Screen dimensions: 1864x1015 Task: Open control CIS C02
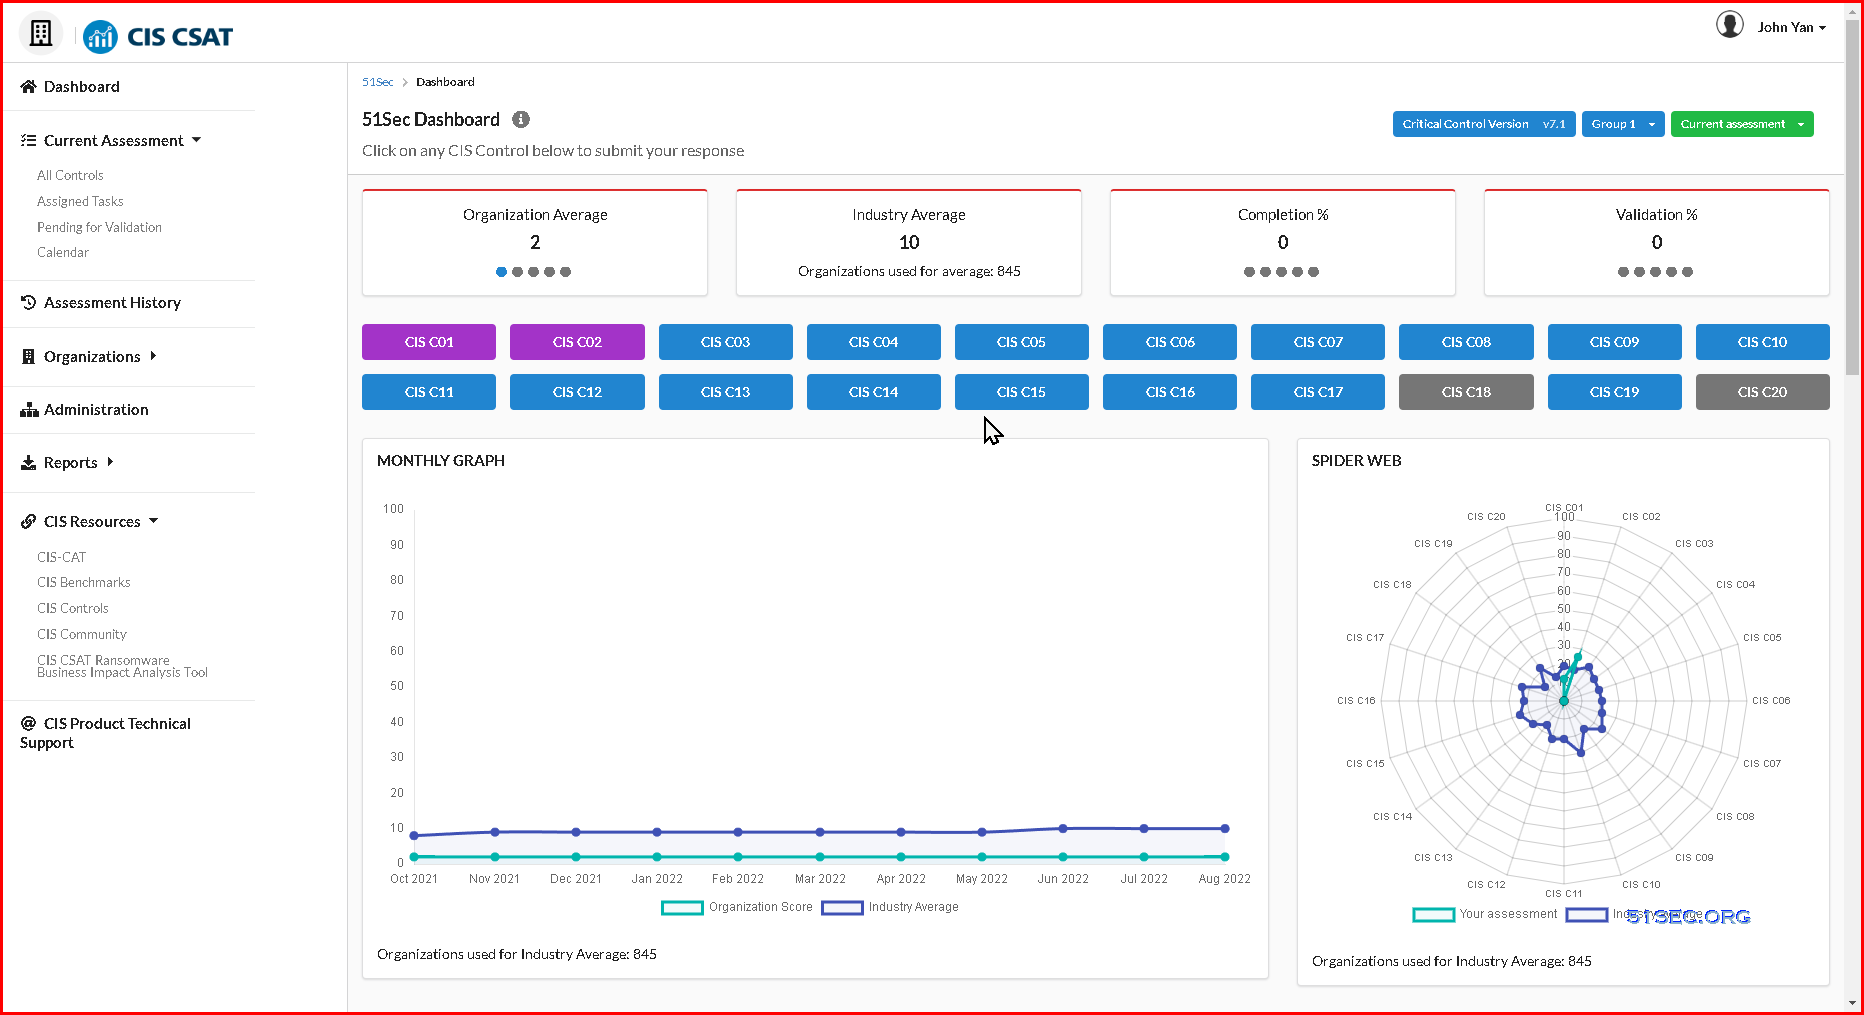[577, 342]
